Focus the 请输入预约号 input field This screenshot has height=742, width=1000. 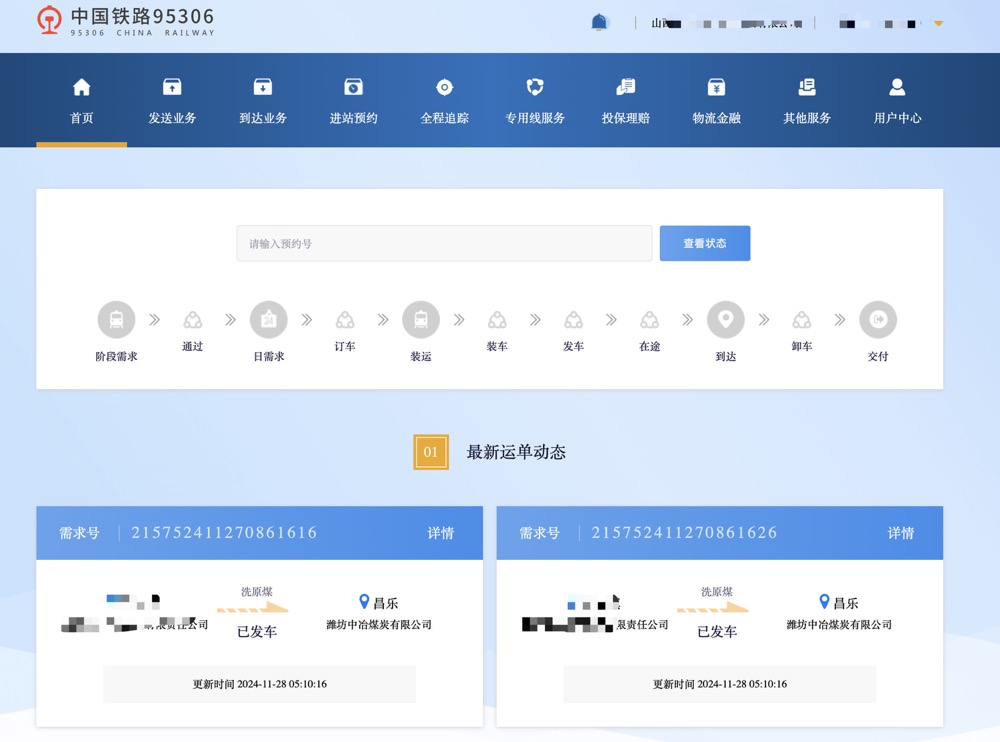click(x=444, y=243)
